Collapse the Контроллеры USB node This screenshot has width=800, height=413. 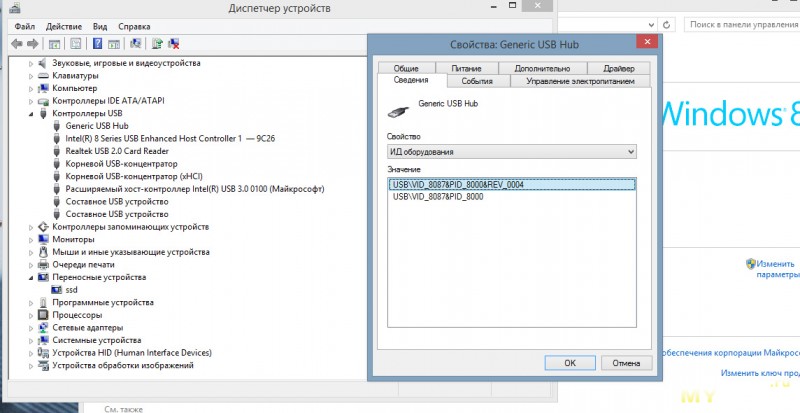(31, 114)
